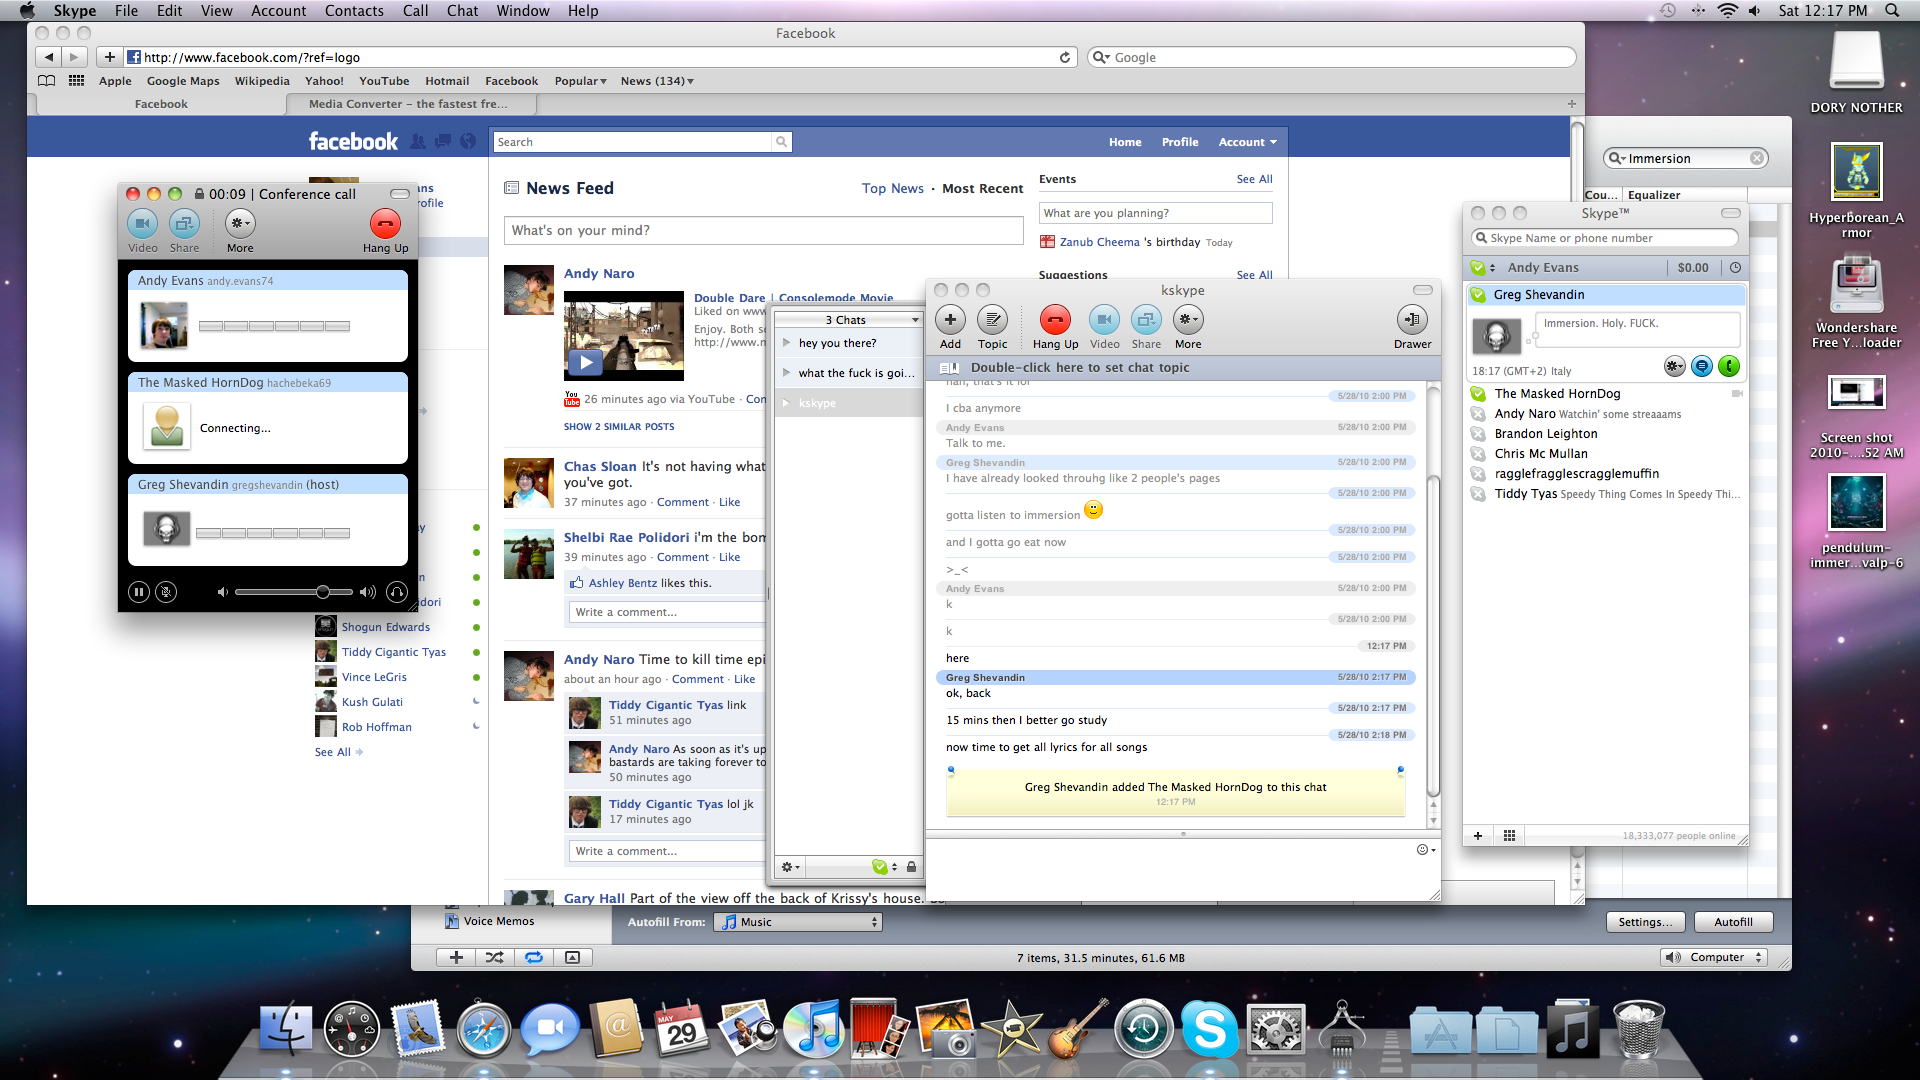Screen dimensions: 1920x1080
Task: Click lock icon in chats drawer
Action: tap(911, 867)
